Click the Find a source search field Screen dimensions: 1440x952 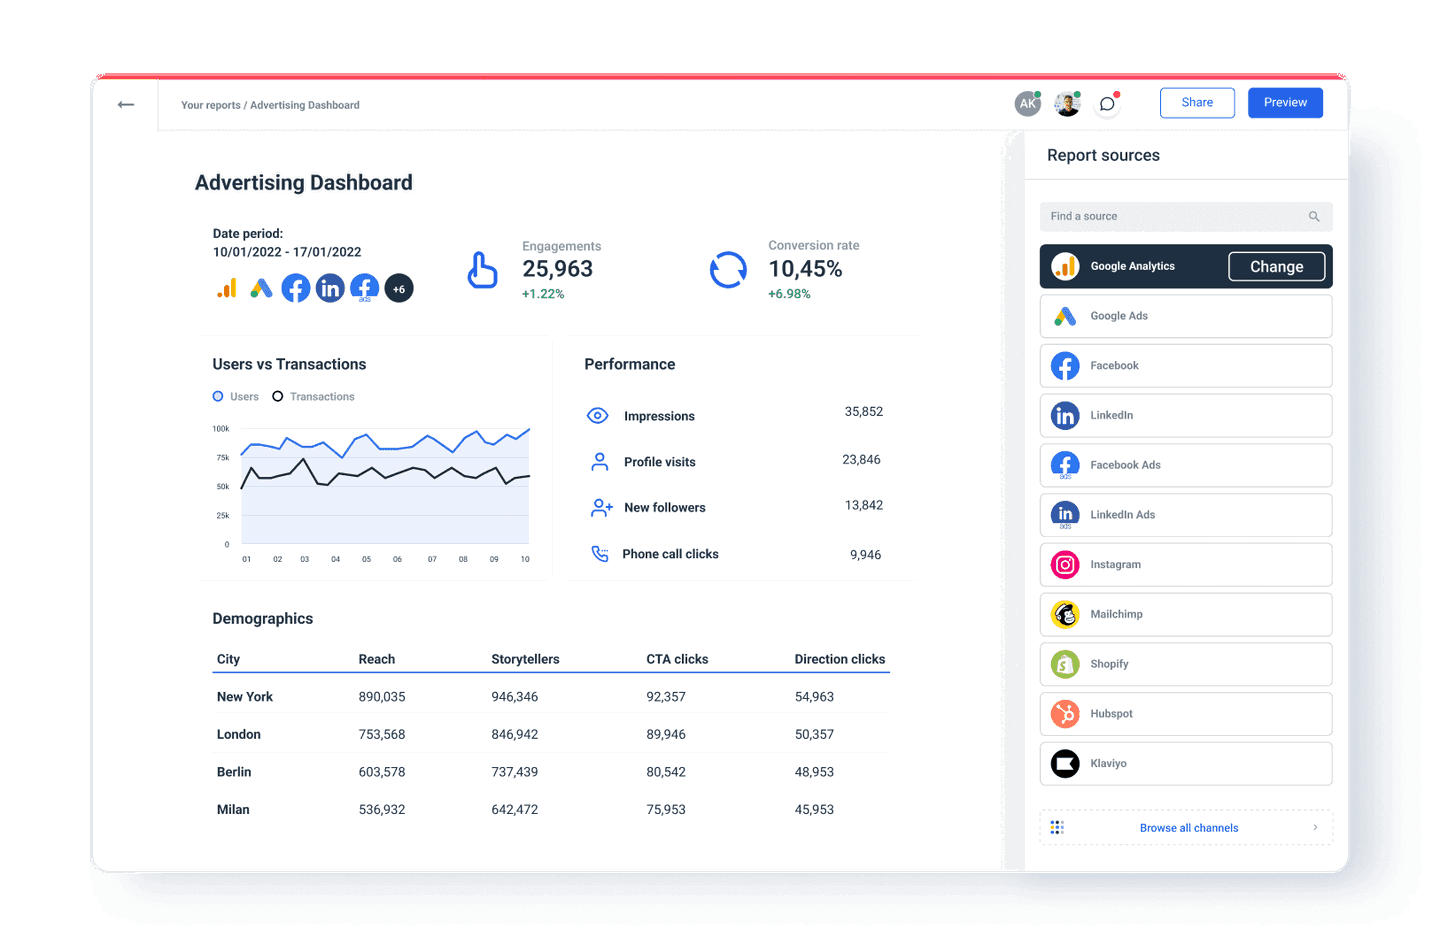pyautogui.click(x=1185, y=216)
